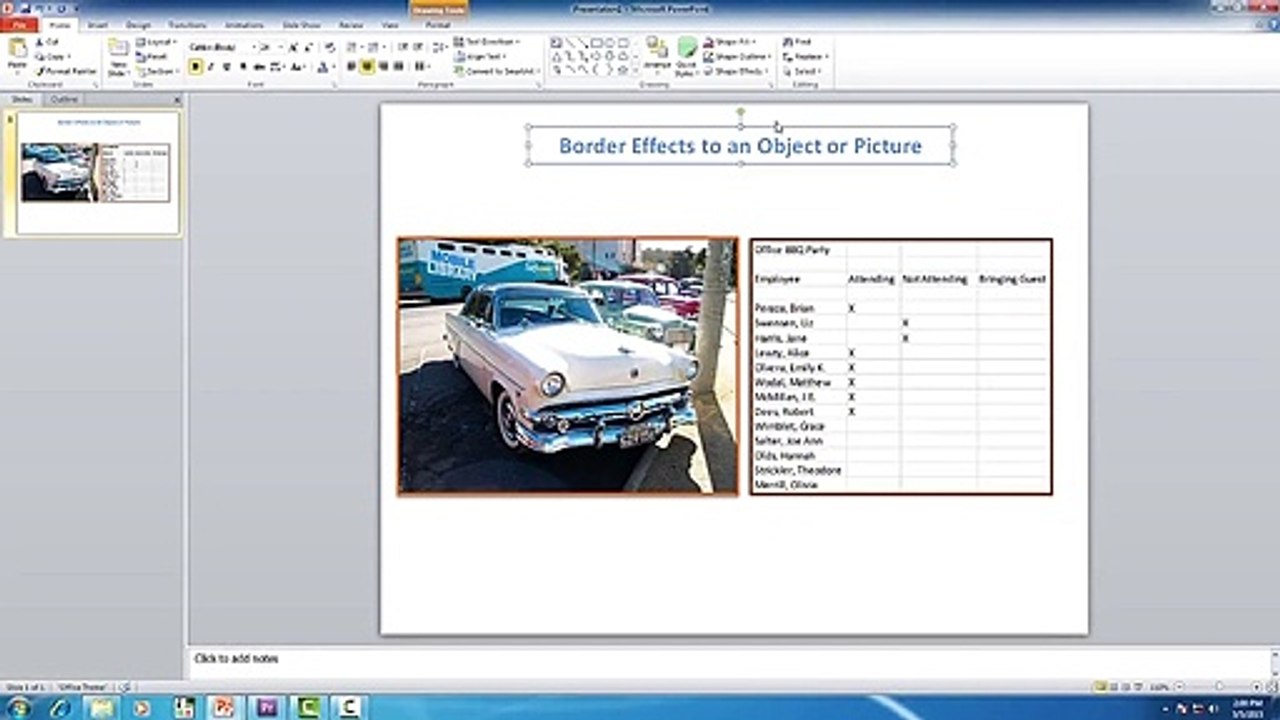Click the PowerPoint taskbar icon
The height and width of the screenshot is (720, 1280).
point(225,708)
